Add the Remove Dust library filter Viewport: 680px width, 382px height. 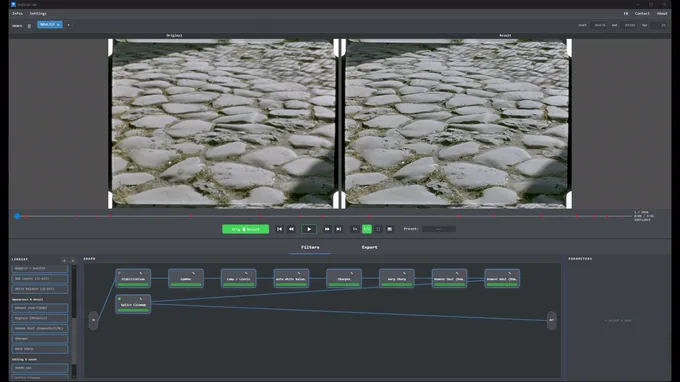40,328
